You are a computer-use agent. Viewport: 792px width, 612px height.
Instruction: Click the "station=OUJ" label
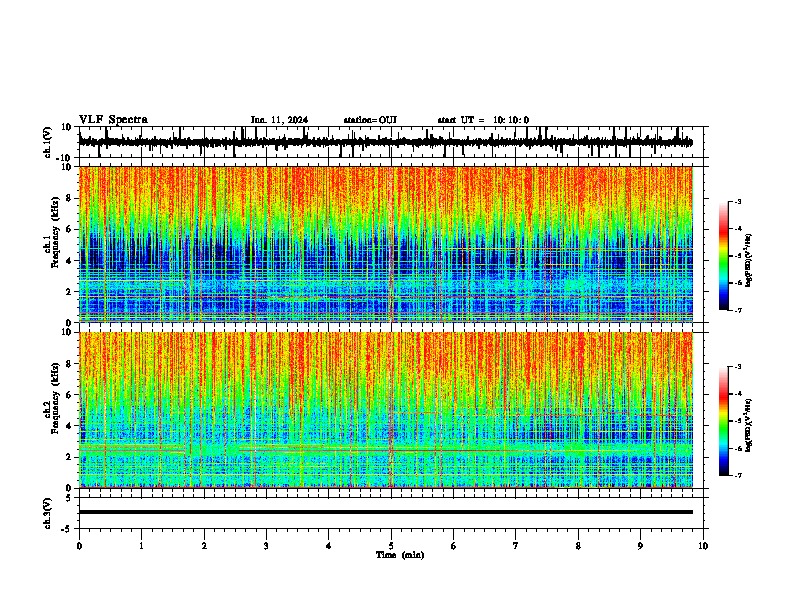pyautogui.click(x=370, y=120)
